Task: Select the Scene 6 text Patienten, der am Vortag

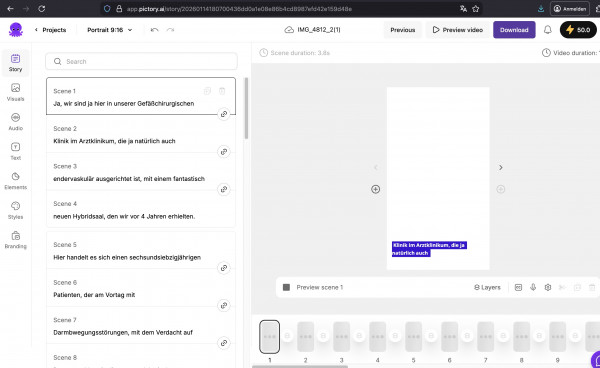Action: click(x=94, y=295)
